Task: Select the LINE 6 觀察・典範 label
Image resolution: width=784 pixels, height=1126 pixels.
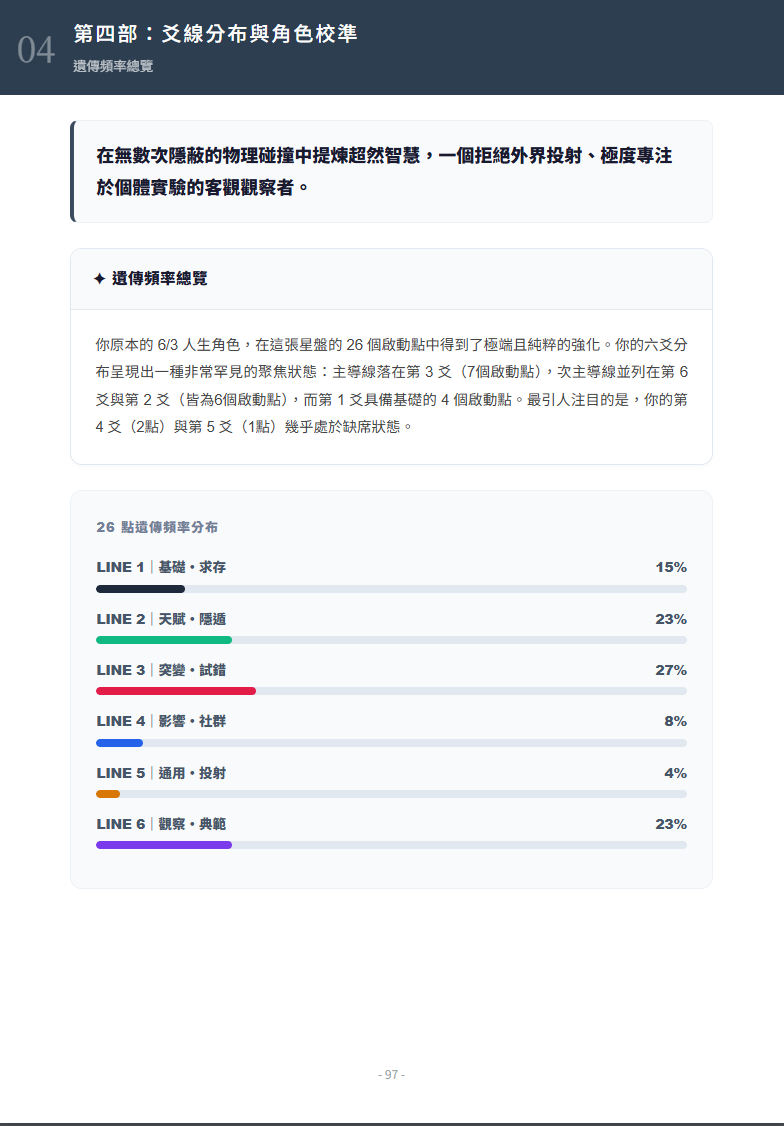Action: click(x=161, y=824)
